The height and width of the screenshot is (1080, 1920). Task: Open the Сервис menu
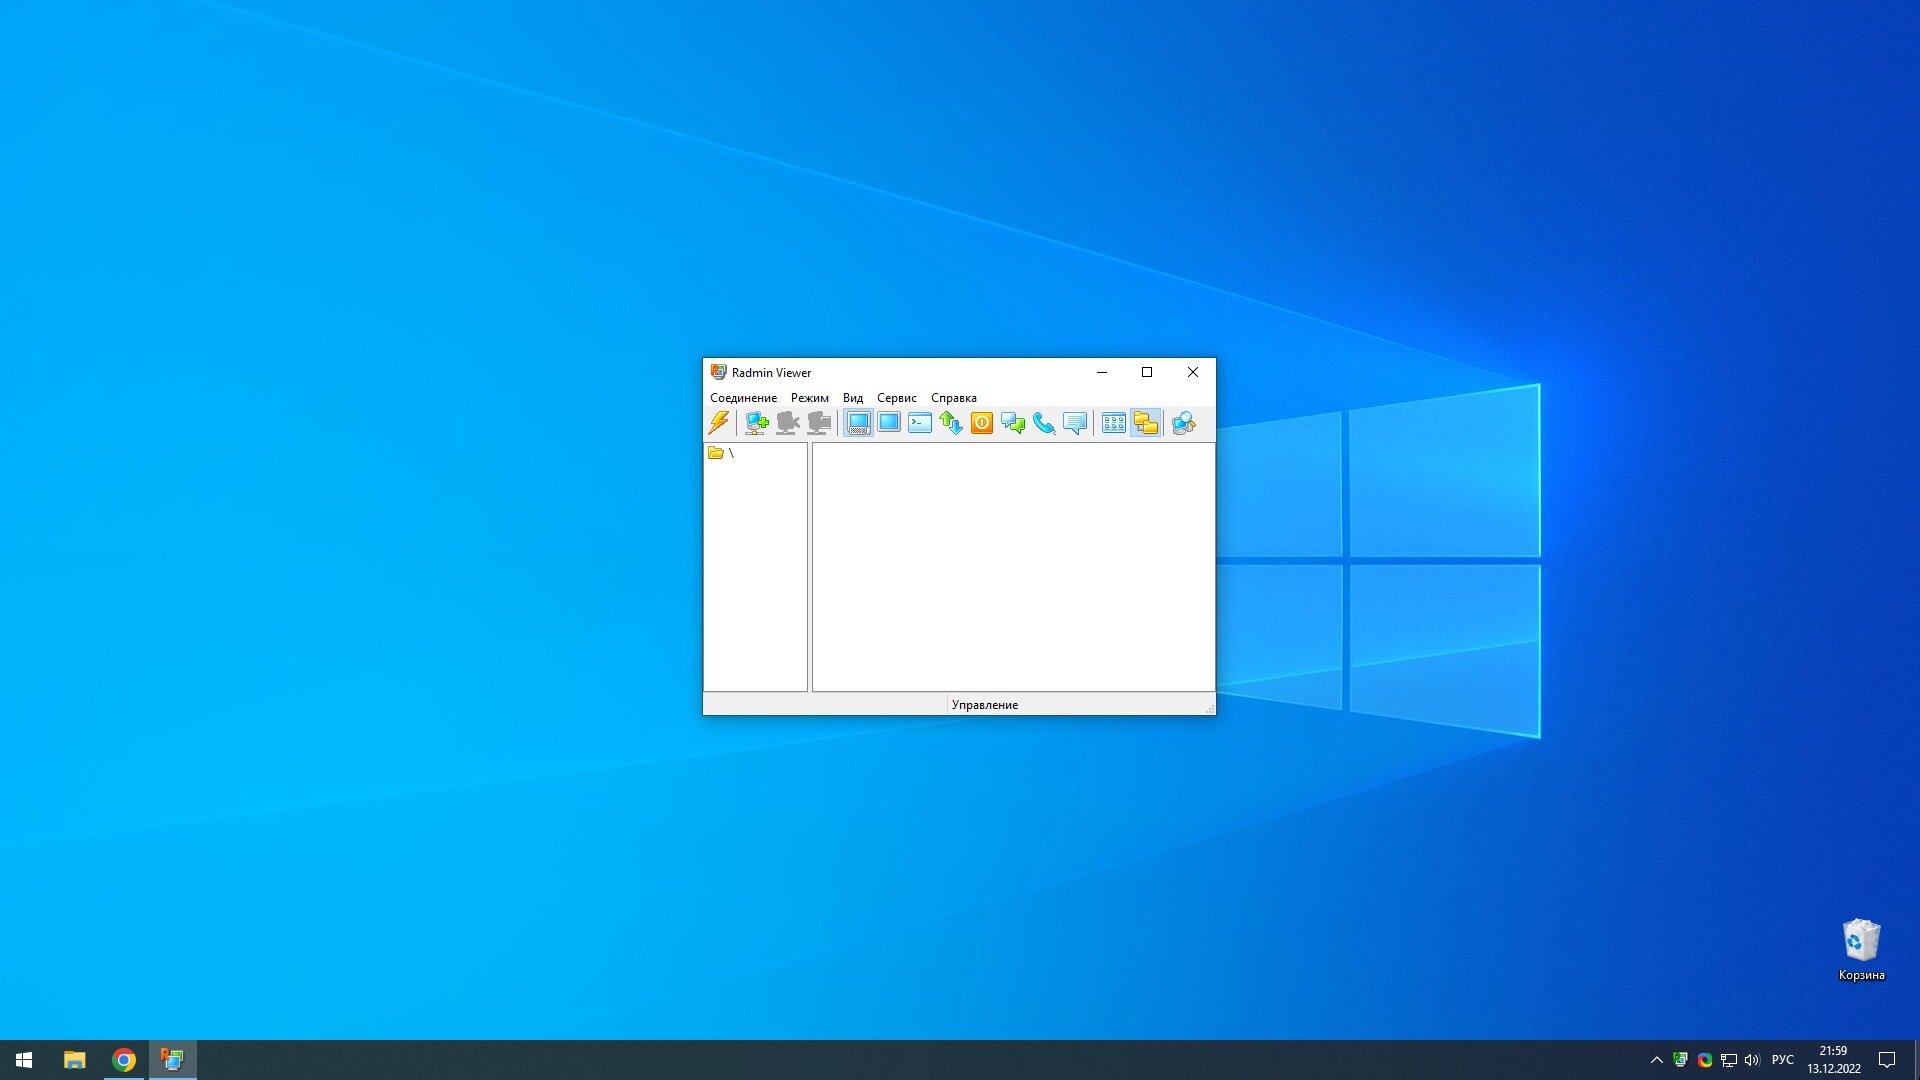click(x=896, y=398)
